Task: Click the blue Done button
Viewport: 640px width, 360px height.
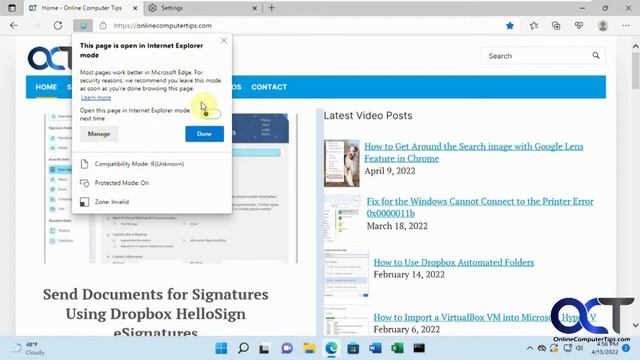Action: pyautogui.click(x=204, y=134)
